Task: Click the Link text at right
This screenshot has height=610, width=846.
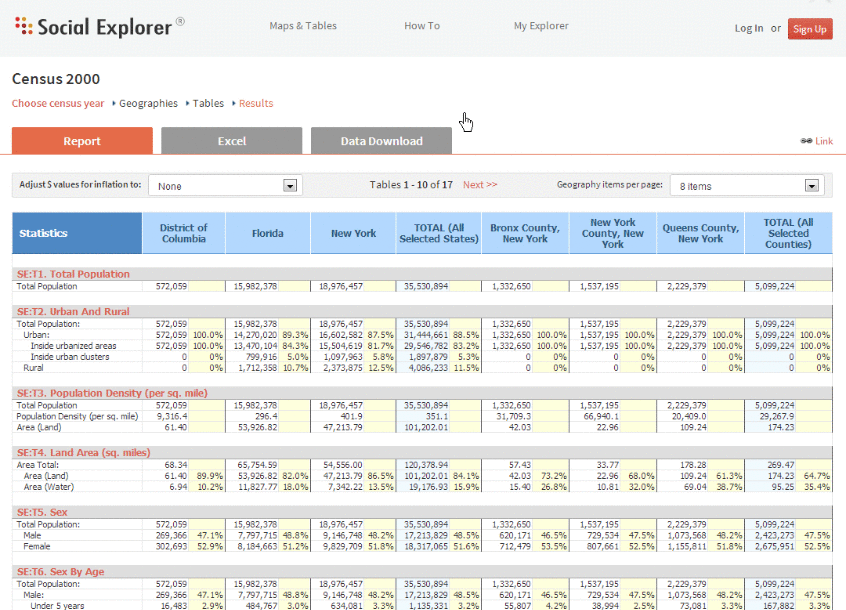Action: tap(824, 141)
